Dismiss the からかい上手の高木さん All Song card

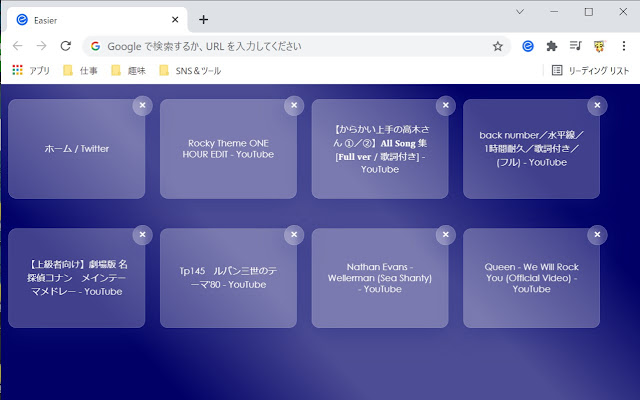(x=446, y=105)
